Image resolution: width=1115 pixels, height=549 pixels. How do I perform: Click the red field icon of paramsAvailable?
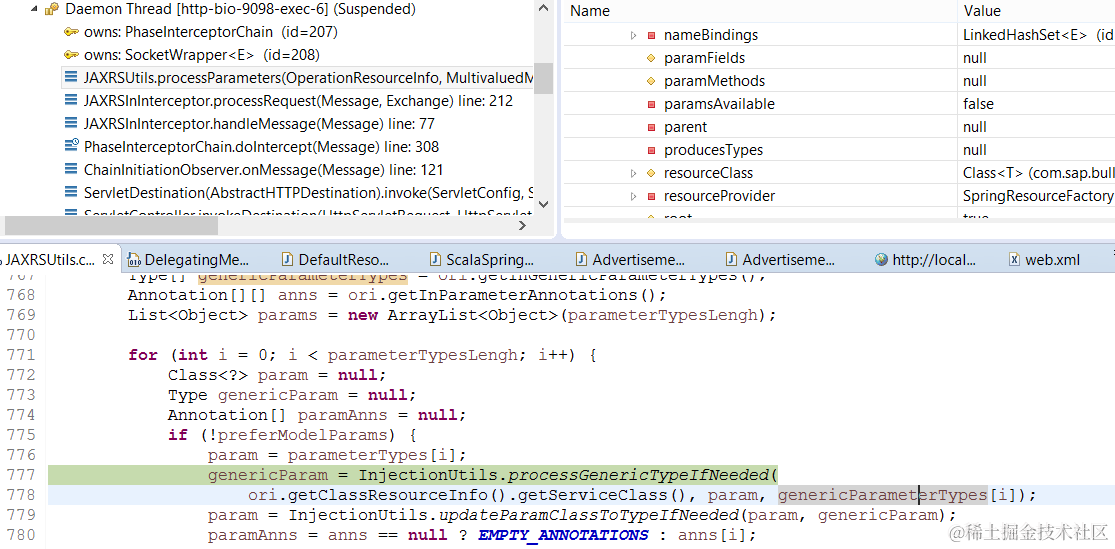click(x=651, y=104)
